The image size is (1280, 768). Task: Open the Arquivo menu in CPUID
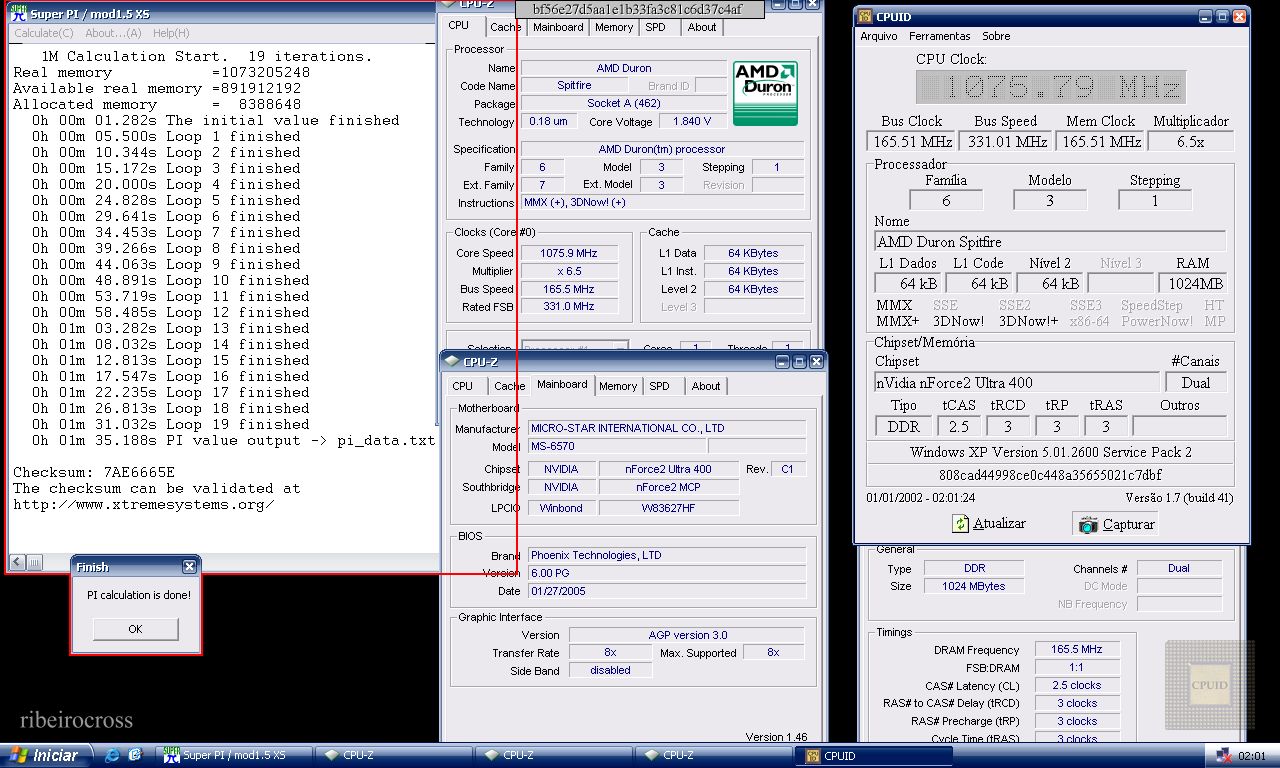click(x=879, y=36)
